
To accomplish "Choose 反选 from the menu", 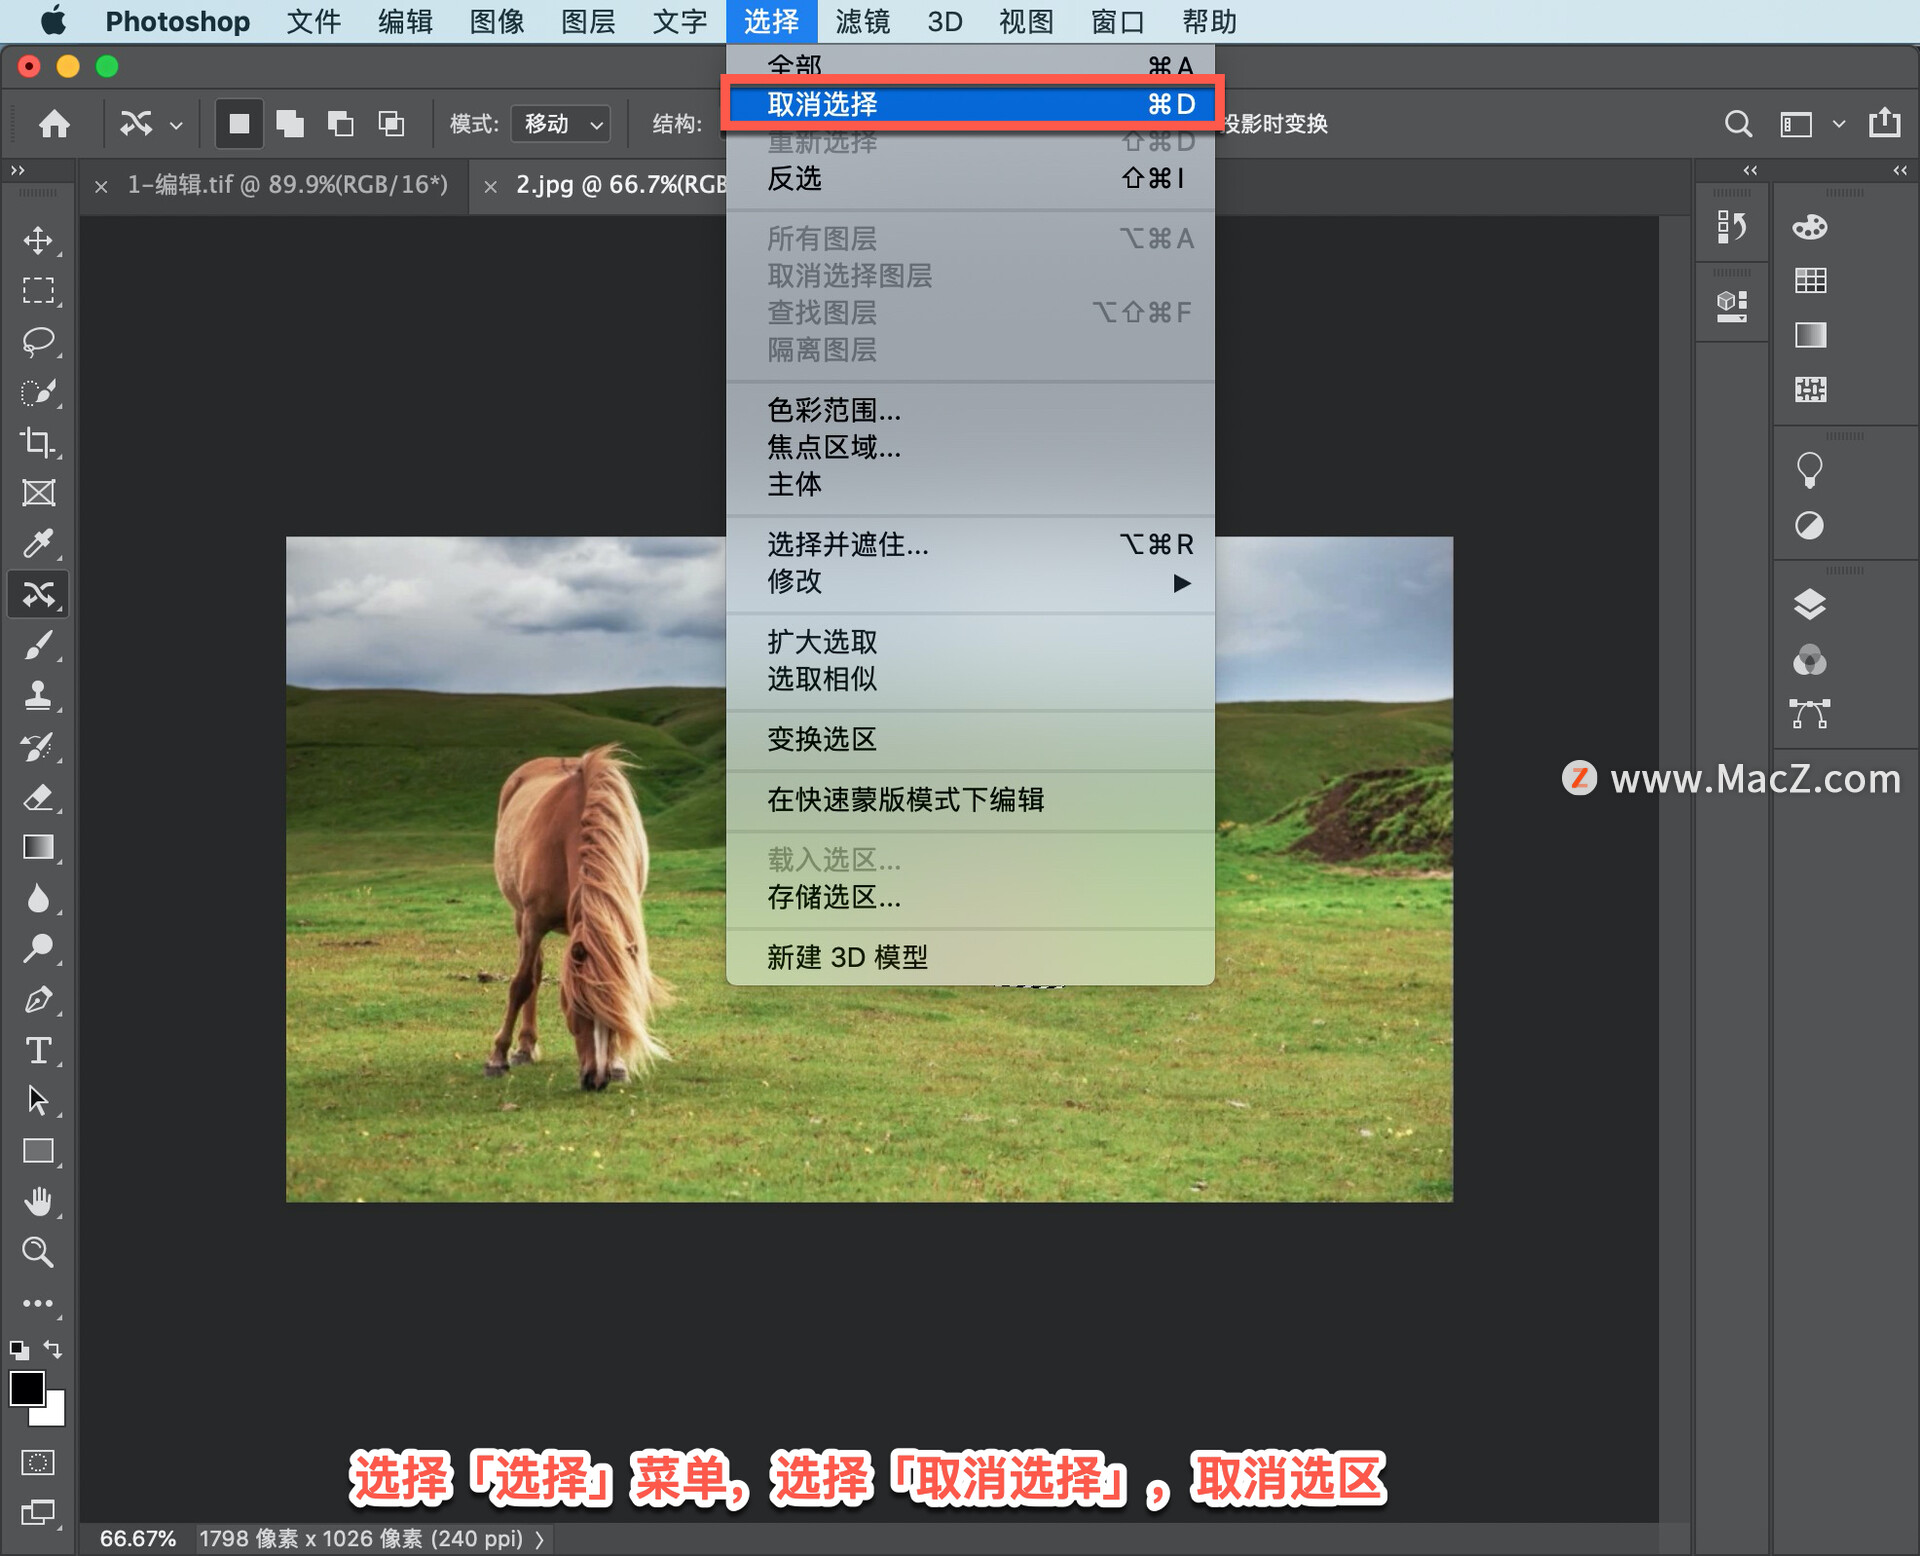I will pyautogui.click(x=970, y=179).
